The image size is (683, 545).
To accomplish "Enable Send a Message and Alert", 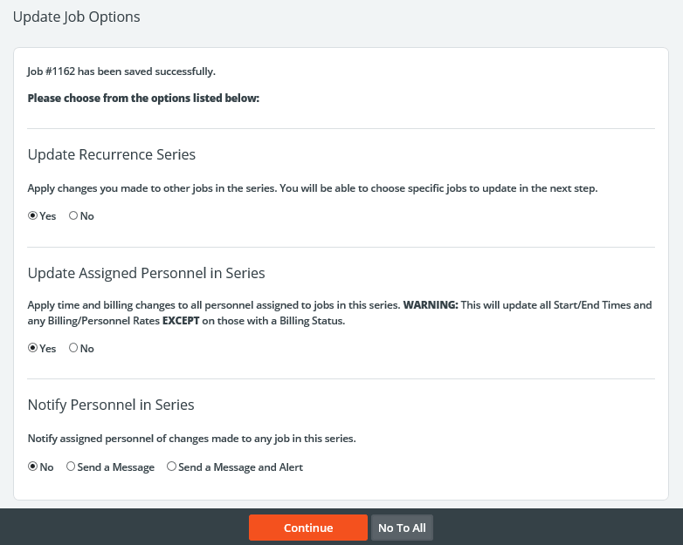I will click(x=172, y=467).
